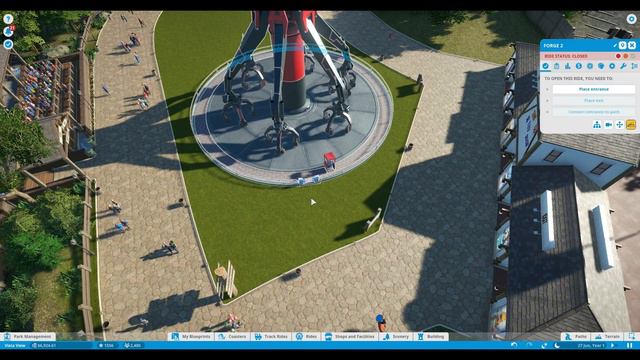Click the double-arrow icon beside the moon

pos(544,345)
